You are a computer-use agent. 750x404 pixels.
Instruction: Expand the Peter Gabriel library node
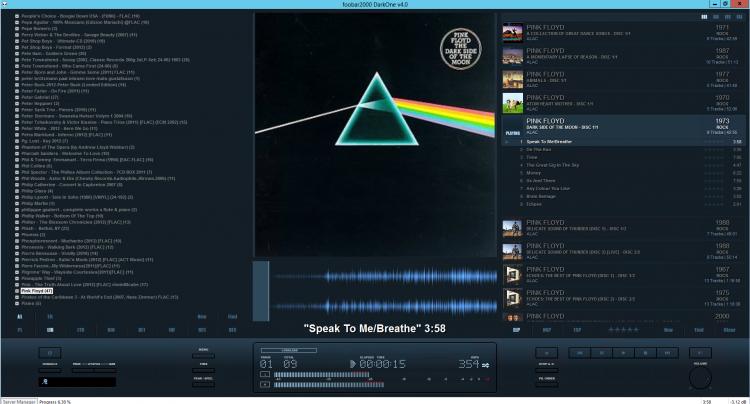17,97
